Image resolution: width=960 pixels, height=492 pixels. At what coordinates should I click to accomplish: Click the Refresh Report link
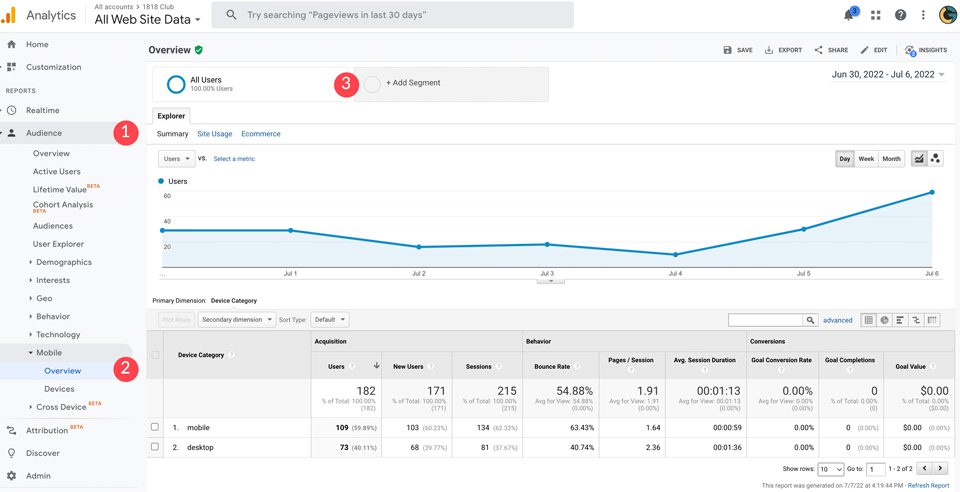click(x=928, y=486)
